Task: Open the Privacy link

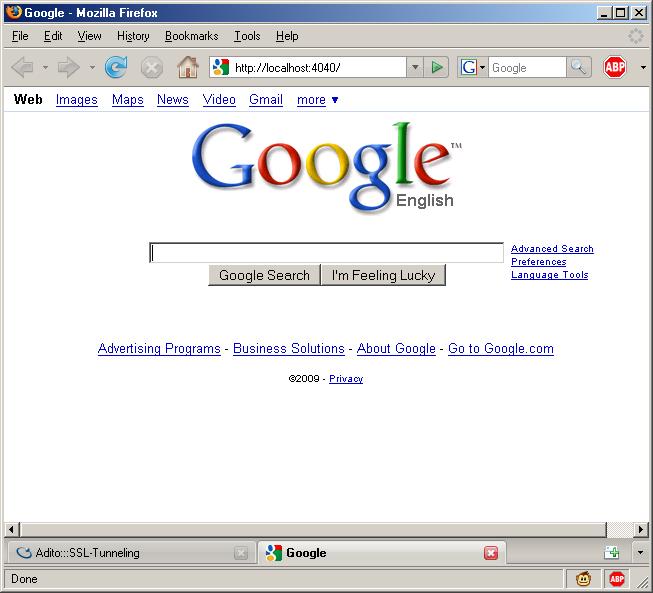Action: 346,379
